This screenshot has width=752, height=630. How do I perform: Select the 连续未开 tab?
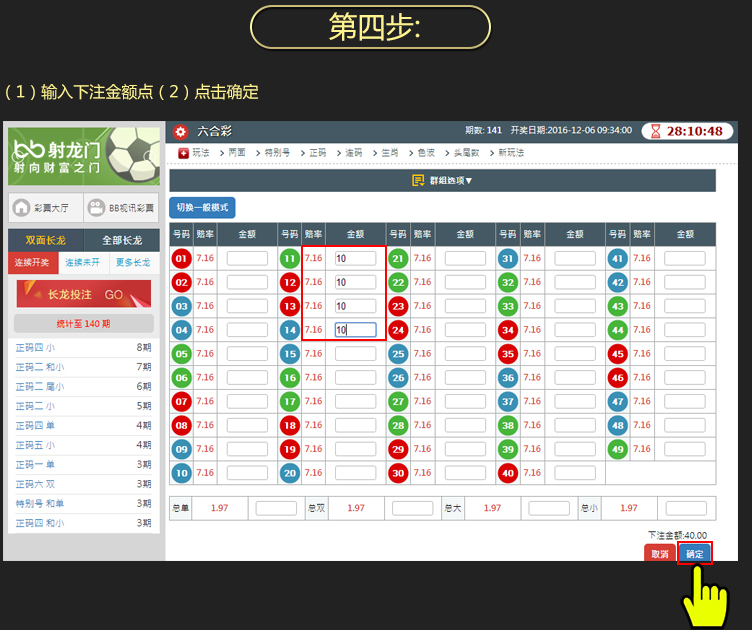click(x=83, y=263)
